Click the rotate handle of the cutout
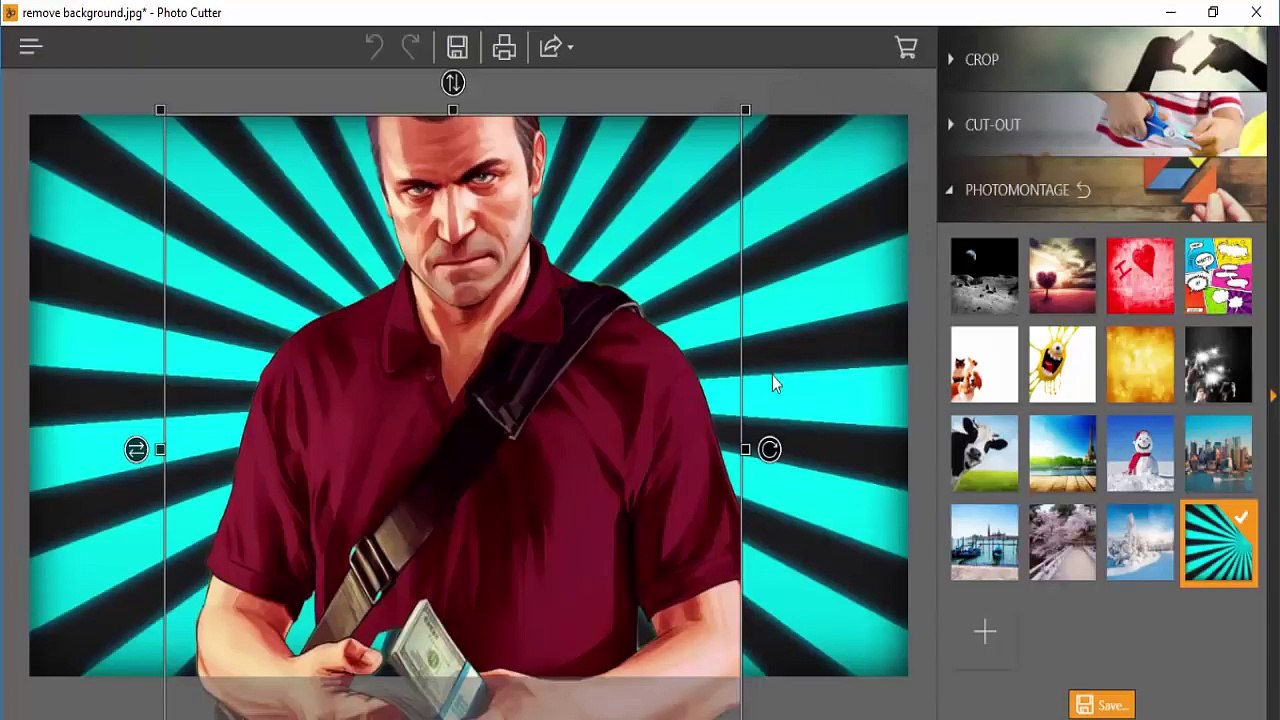The width and height of the screenshot is (1280, 720). [x=769, y=450]
